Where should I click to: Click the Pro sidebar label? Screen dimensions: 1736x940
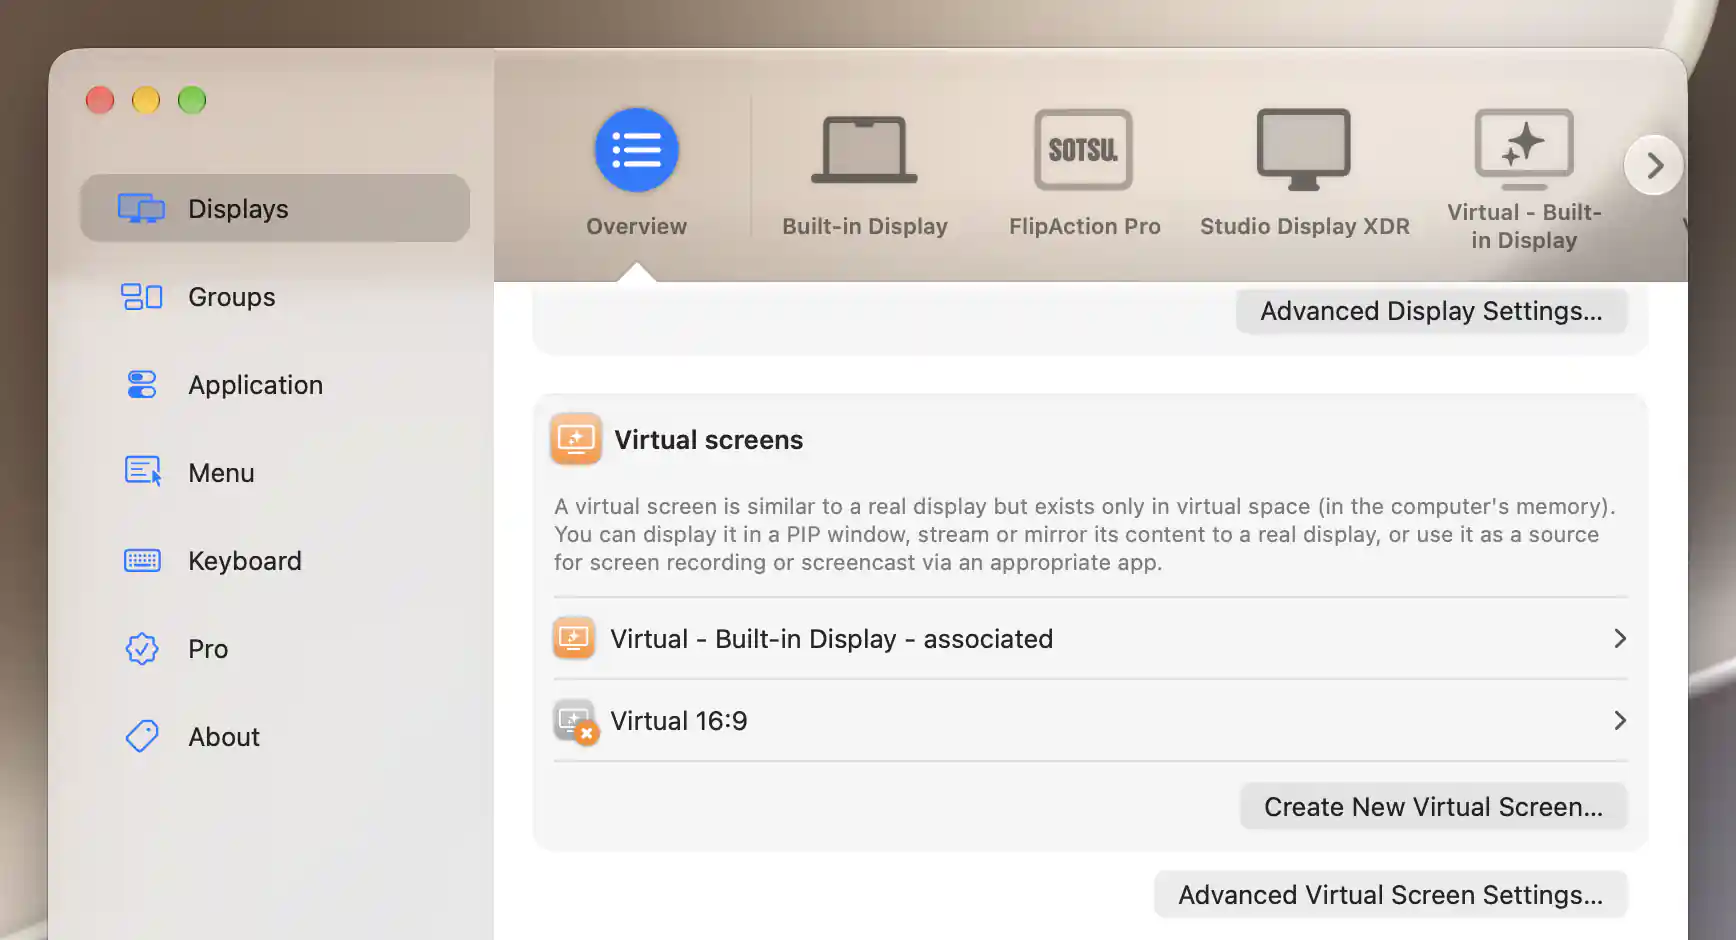[208, 649]
